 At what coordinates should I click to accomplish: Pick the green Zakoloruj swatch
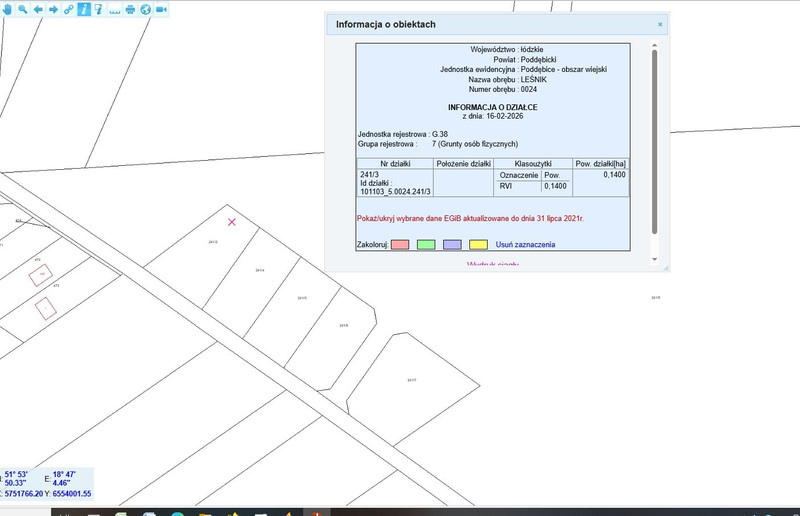tap(425, 244)
